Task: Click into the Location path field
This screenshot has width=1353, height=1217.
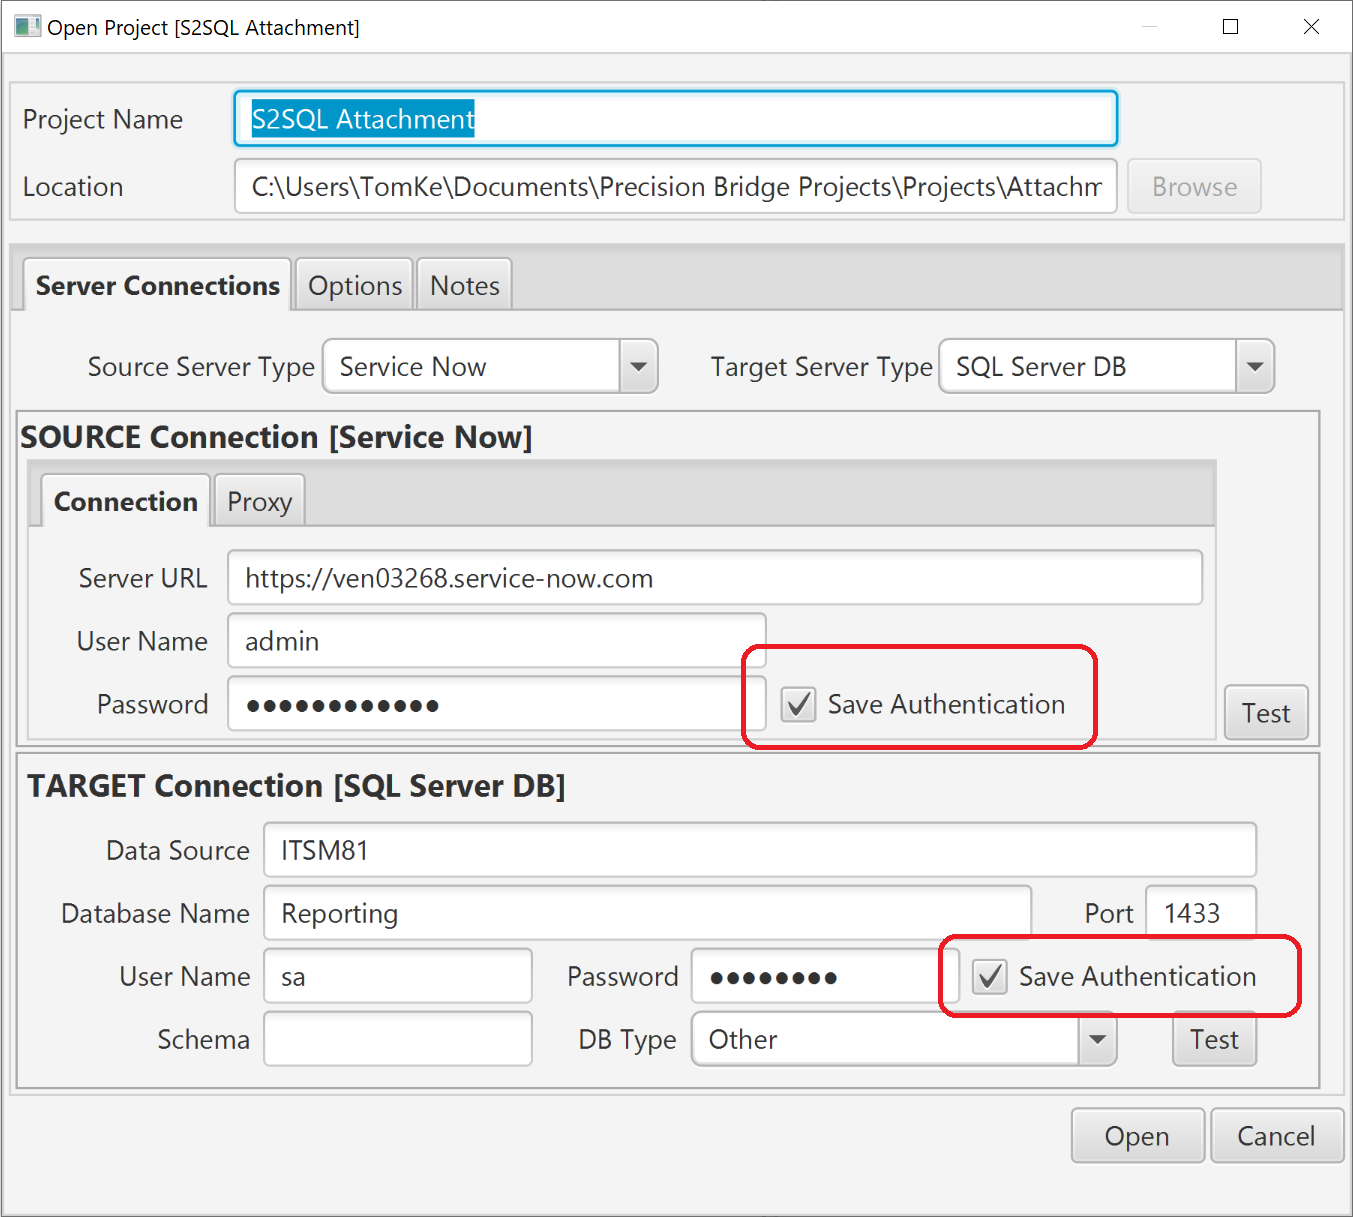Action: [676, 186]
